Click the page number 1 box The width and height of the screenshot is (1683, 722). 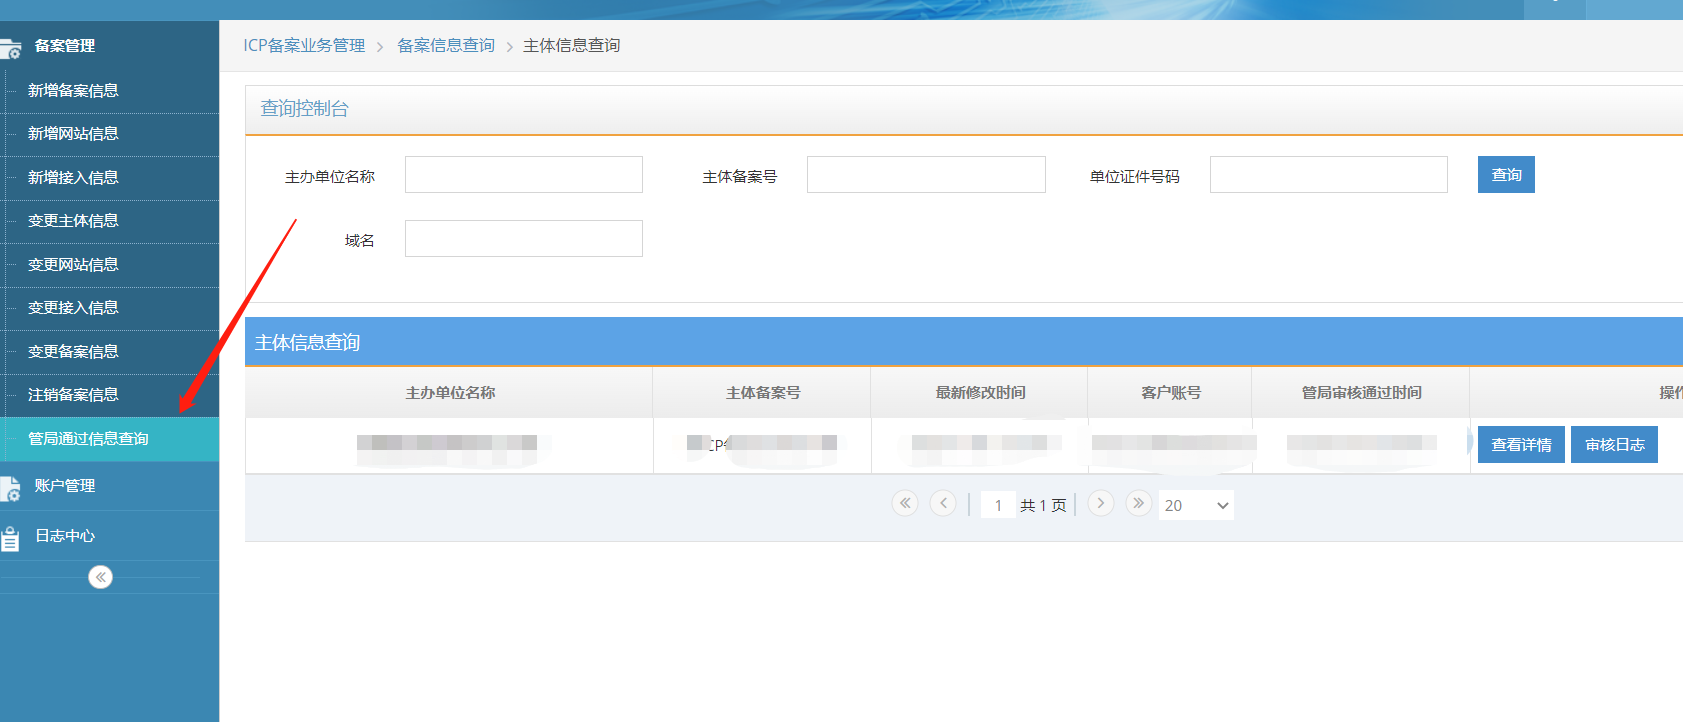[x=998, y=505]
